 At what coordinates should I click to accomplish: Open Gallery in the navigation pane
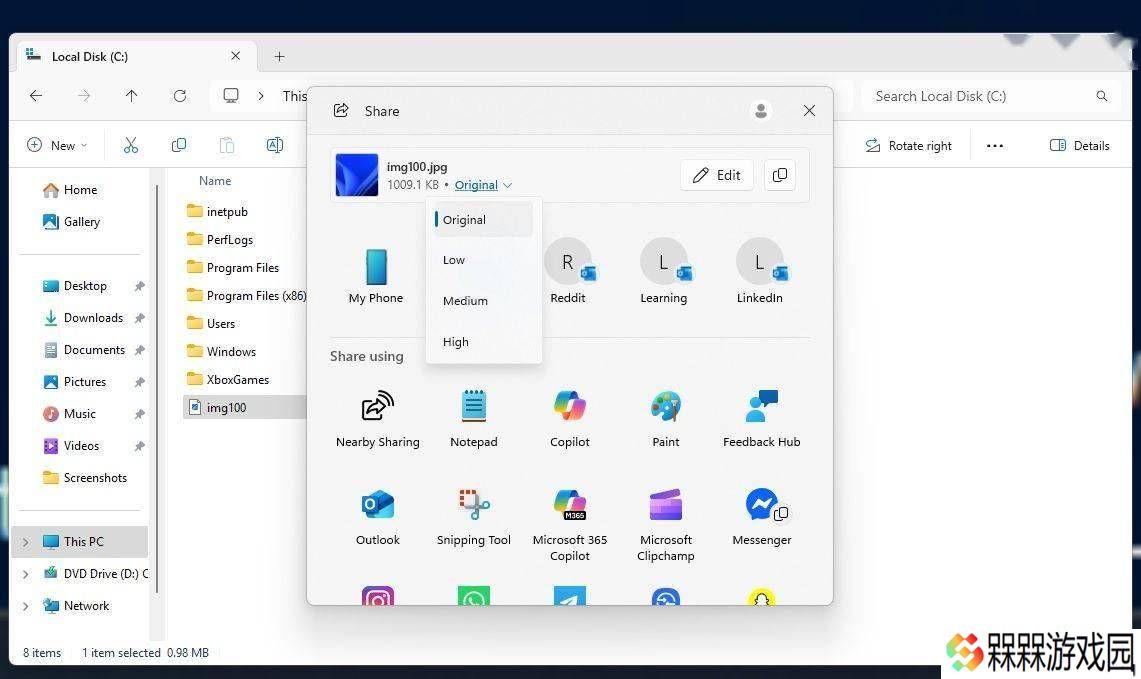tap(72, 222)
